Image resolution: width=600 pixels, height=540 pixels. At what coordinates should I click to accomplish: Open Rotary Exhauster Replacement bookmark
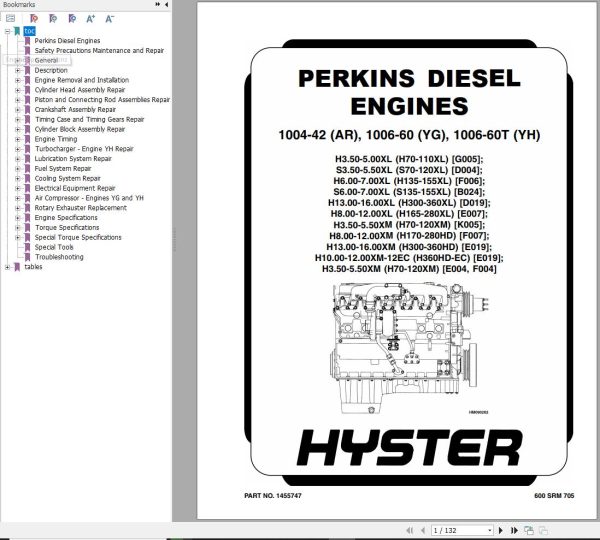81,208
